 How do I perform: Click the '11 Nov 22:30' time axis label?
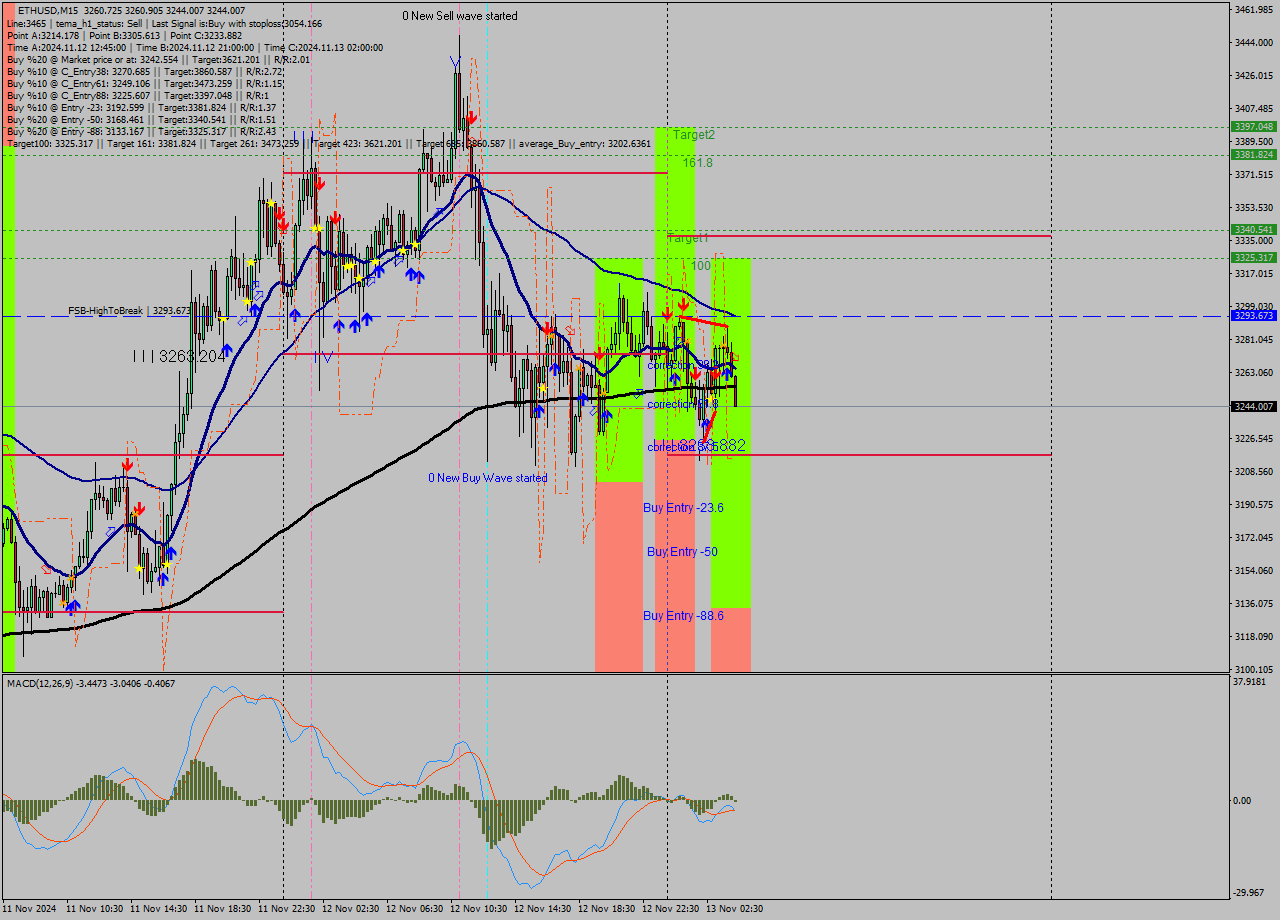click(x=287, y=909)
